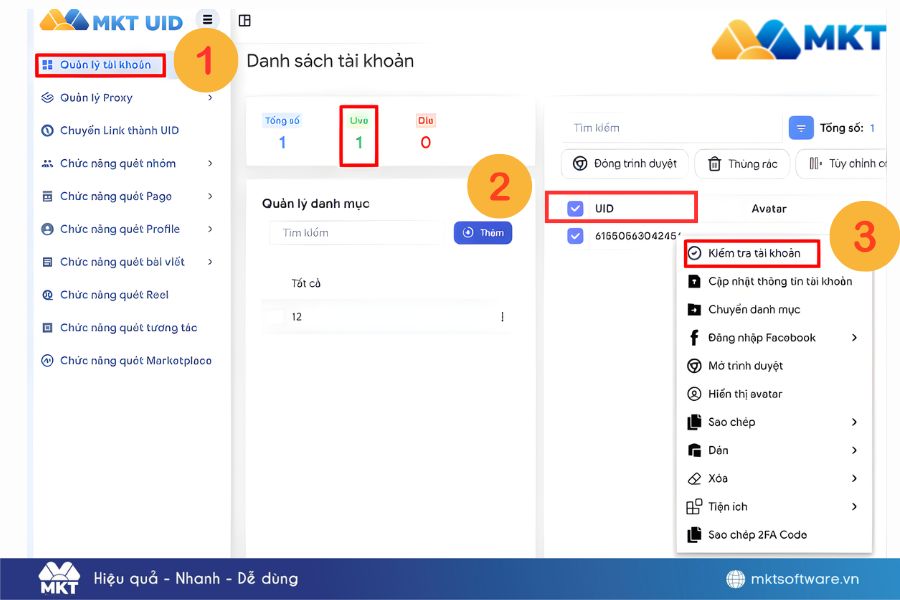Click the hamburger menu icon beside the MKT UID logo

tap(207, 19)
